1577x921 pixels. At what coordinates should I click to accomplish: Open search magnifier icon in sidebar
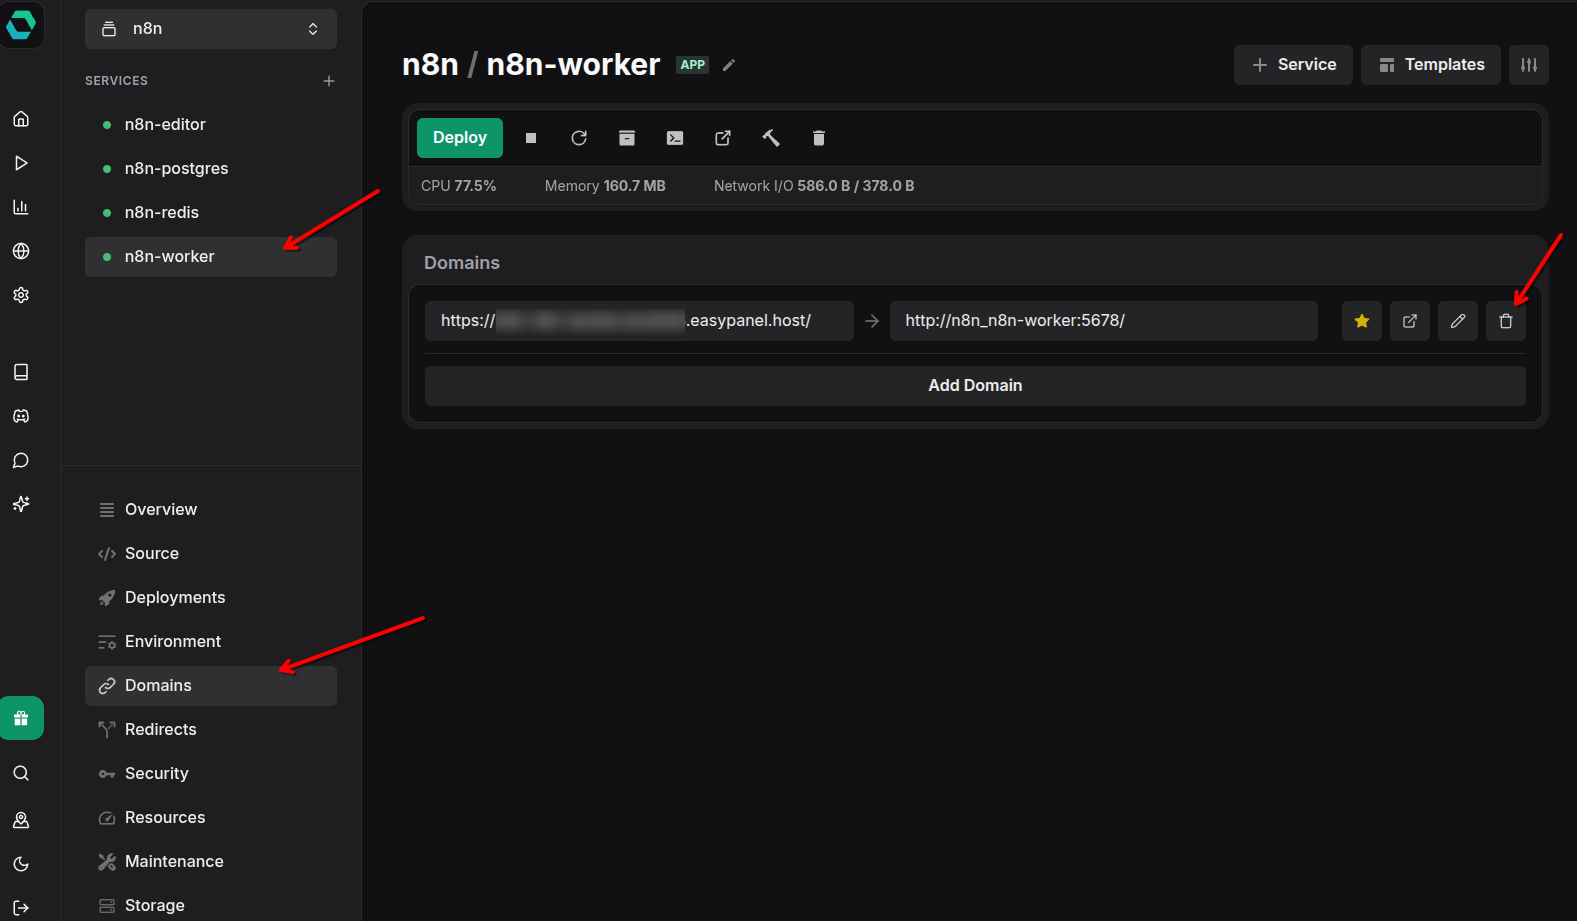pos(21,773)
